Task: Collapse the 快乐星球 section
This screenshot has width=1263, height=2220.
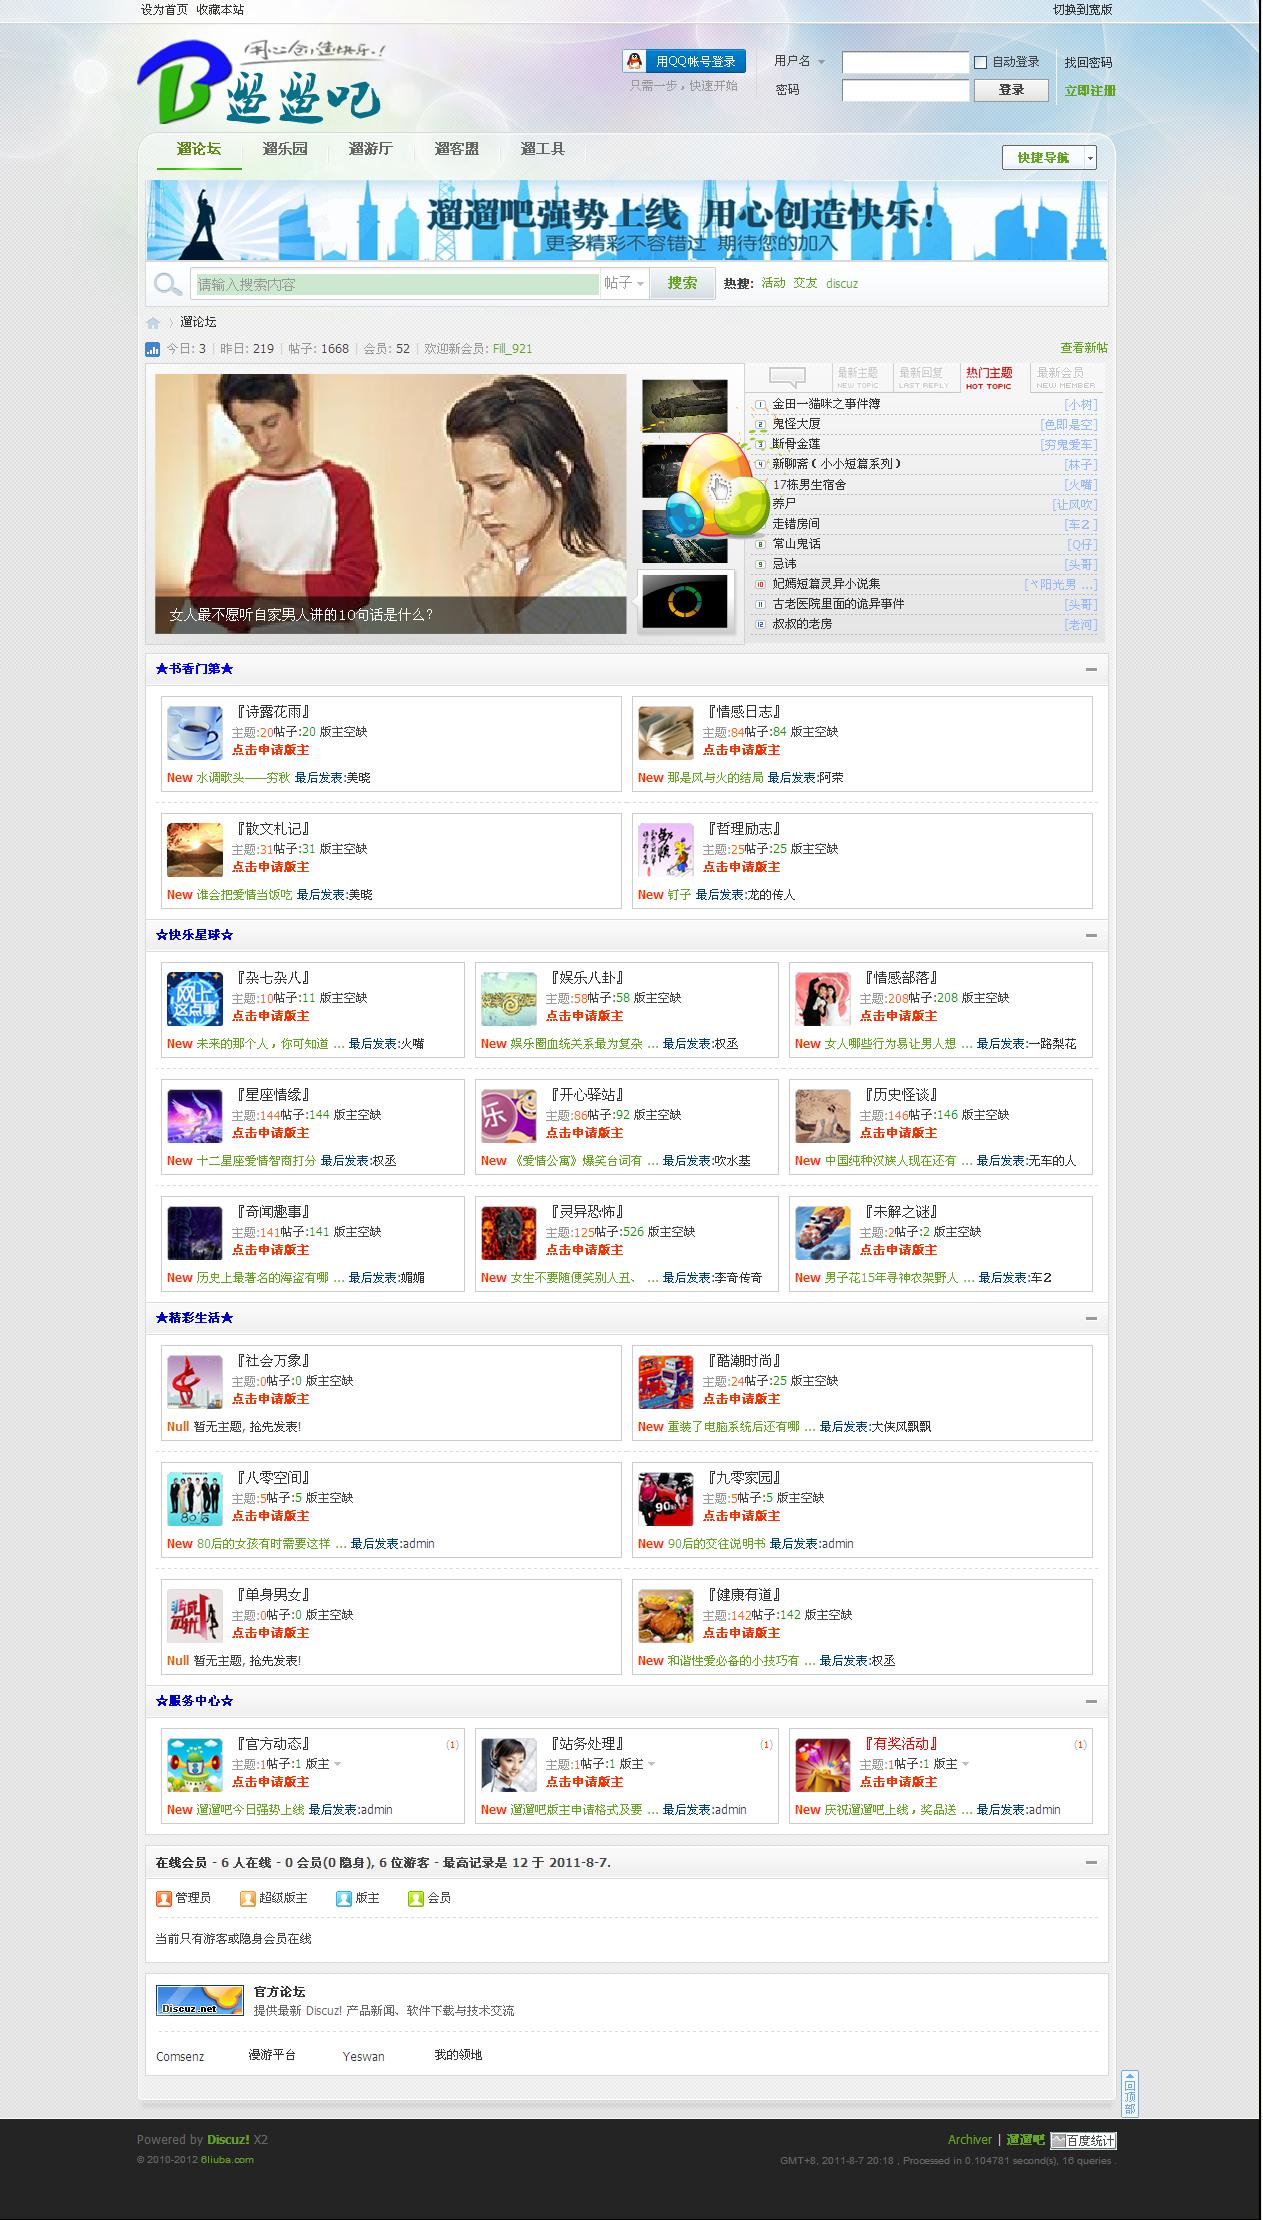Action: [1091, 935]
